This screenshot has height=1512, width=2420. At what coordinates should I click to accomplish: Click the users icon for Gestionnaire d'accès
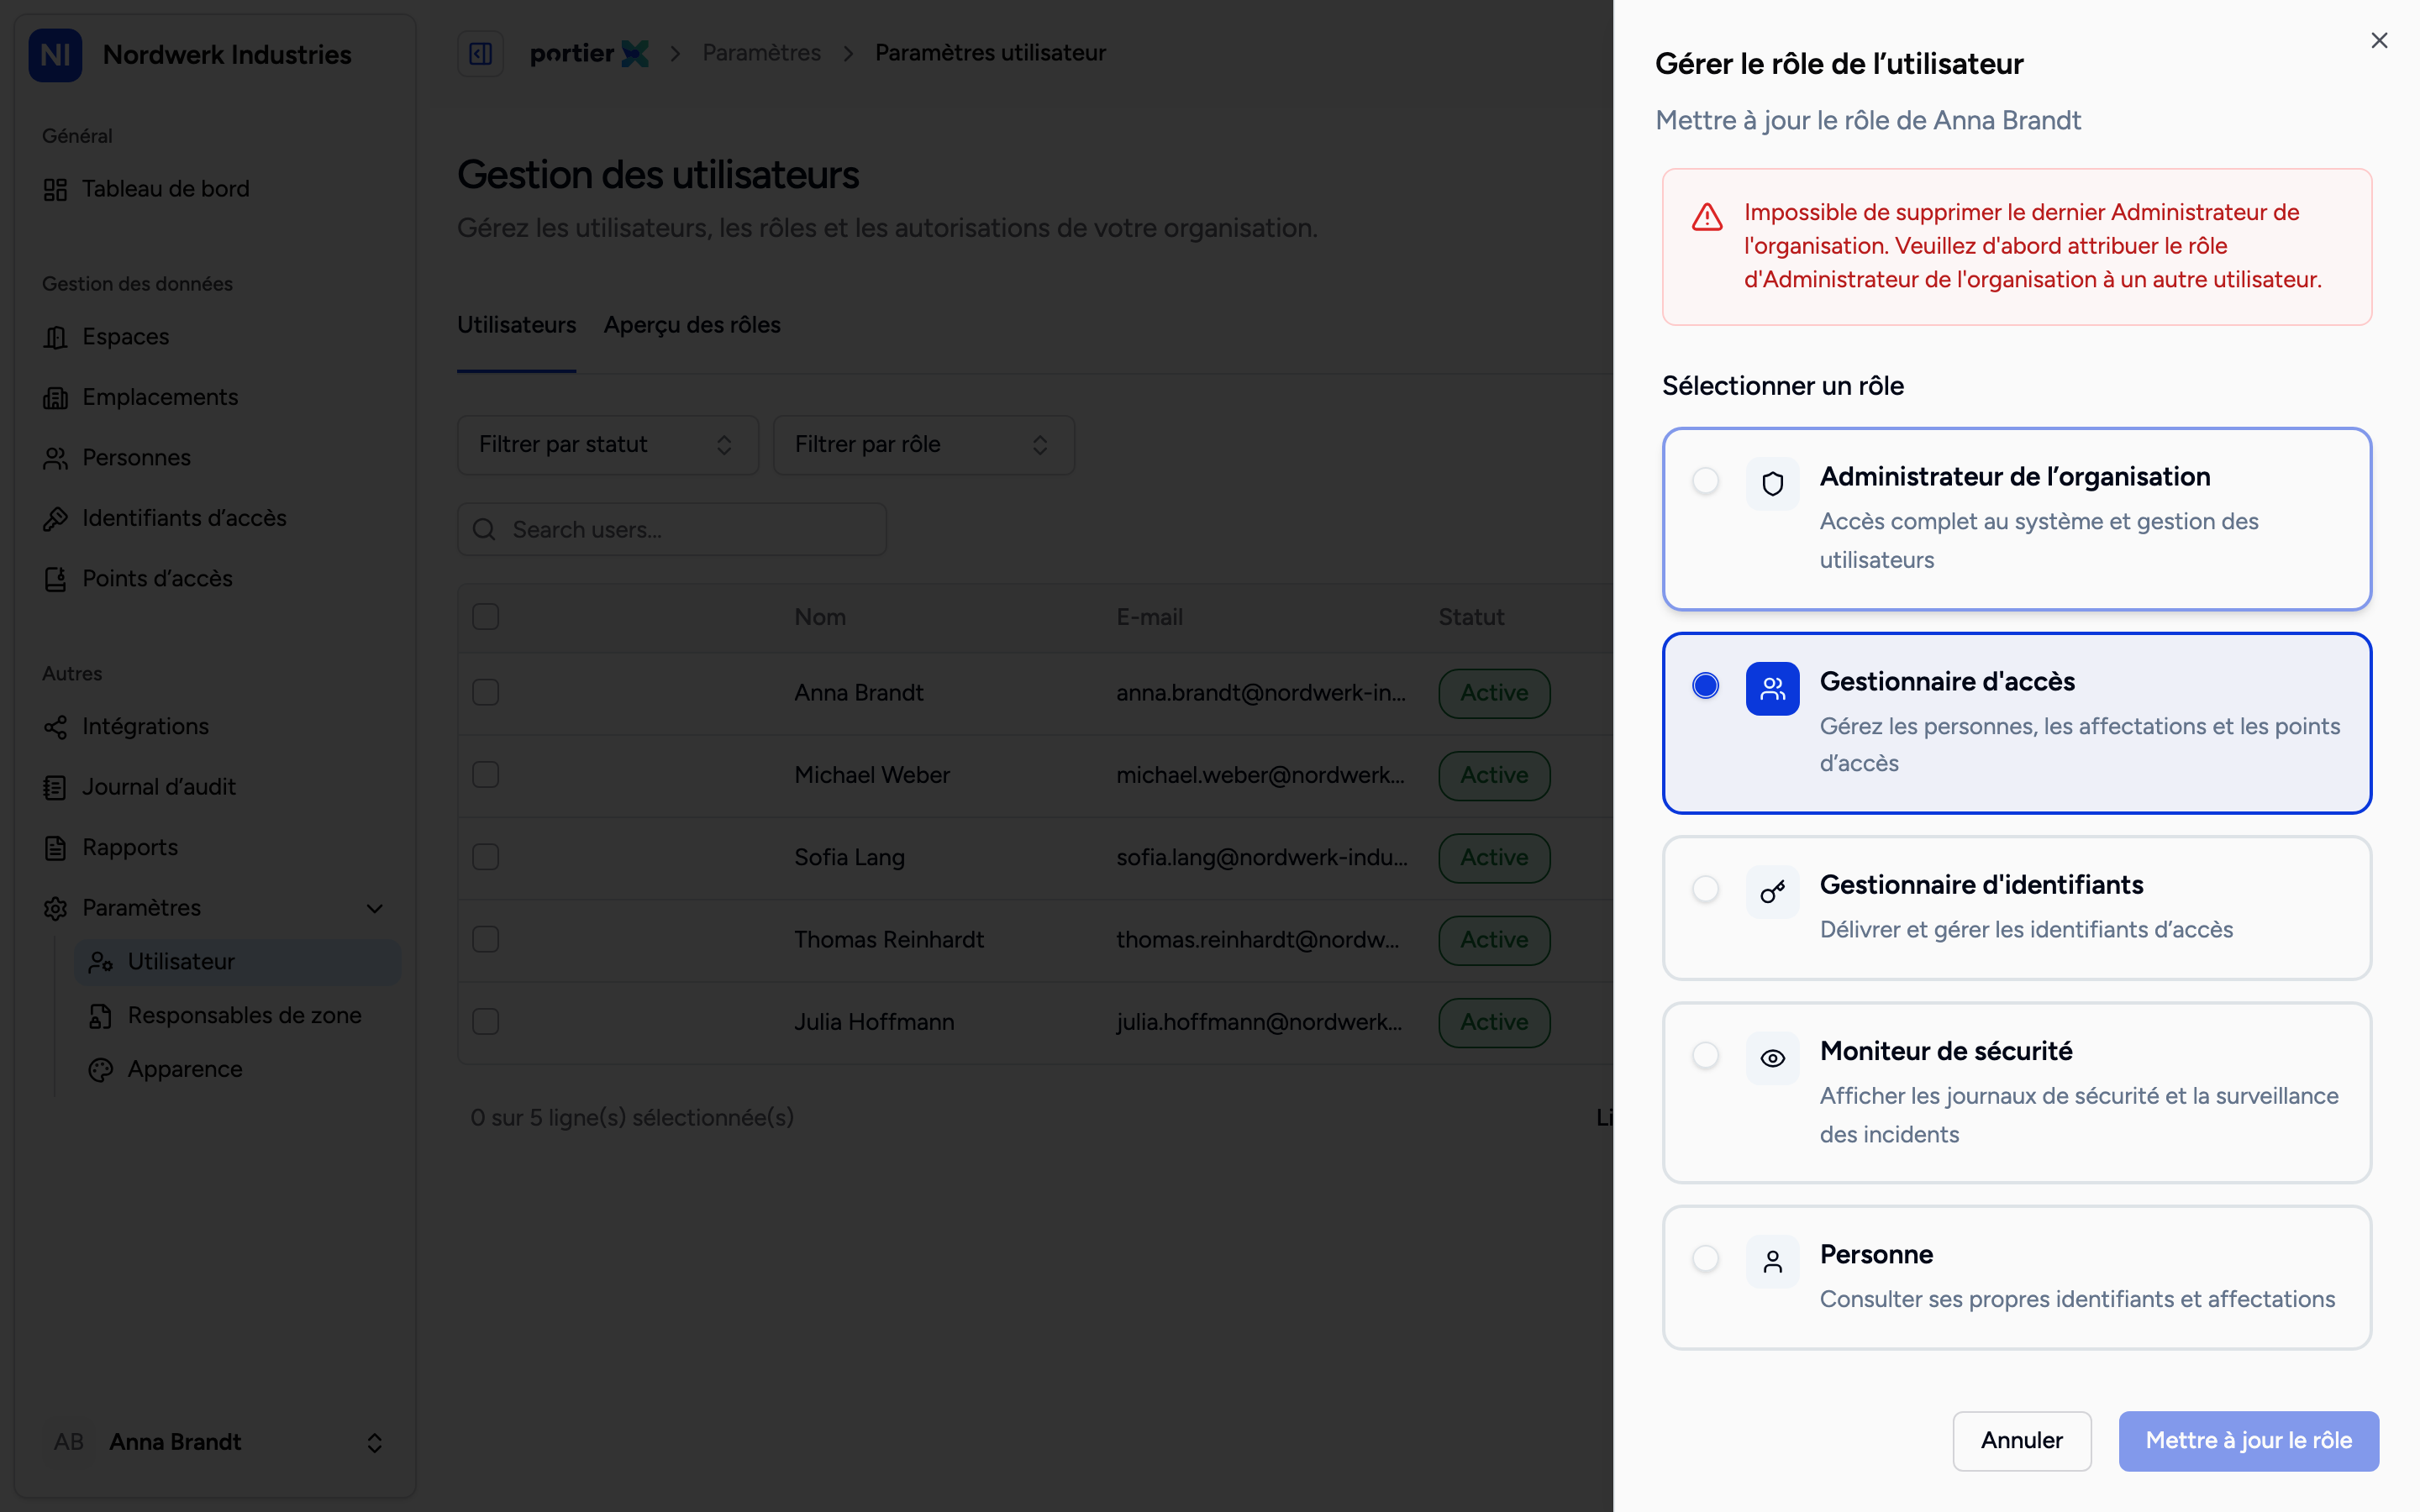pyautogui.click(x=1772, y=688)
